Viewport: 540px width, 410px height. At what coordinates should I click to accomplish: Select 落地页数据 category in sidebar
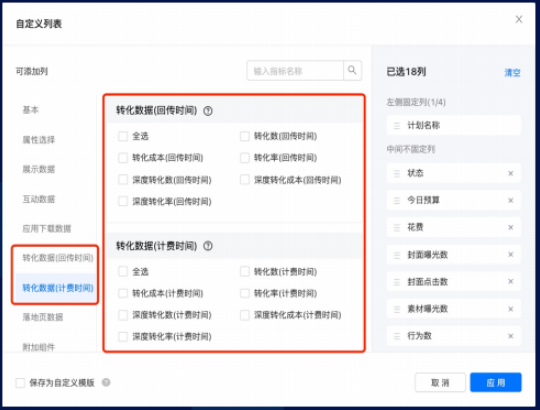point(43,317)
